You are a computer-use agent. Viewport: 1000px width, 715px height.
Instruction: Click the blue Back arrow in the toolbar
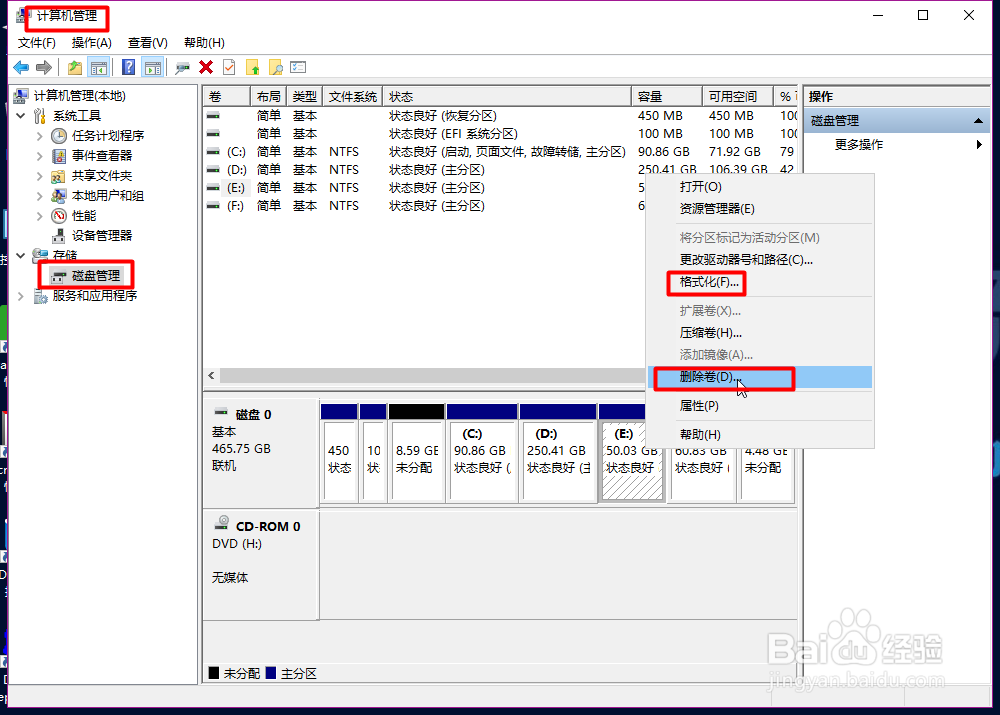click(x=21, y=67)
